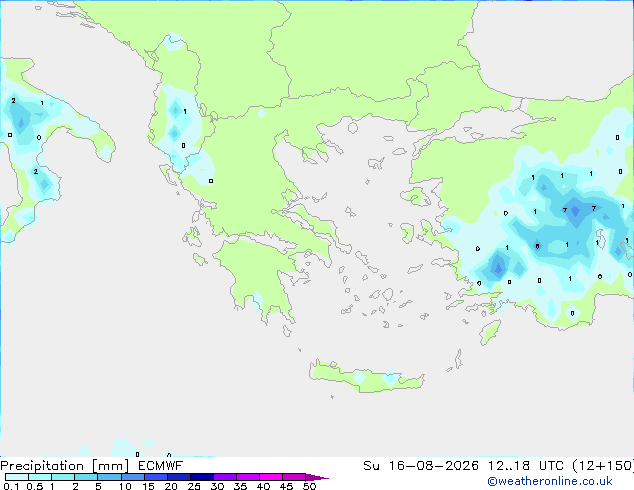Click the 2–5 mm legend swatch
The image size is (634, 490).
coord(86,477)
